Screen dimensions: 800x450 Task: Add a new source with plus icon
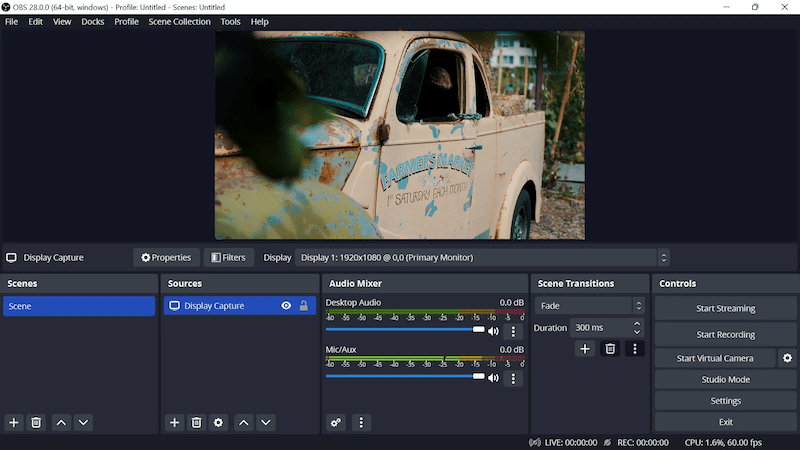tap(174, 423)
